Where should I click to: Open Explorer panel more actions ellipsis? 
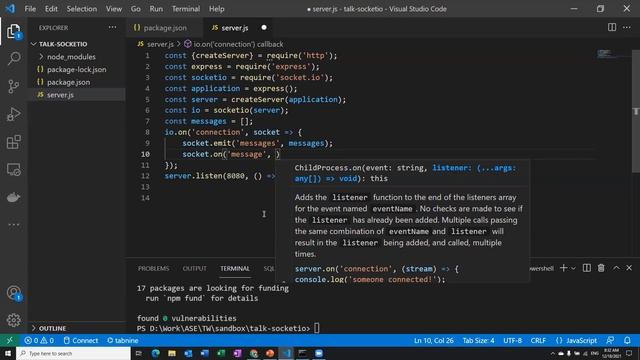click(112, 27)
